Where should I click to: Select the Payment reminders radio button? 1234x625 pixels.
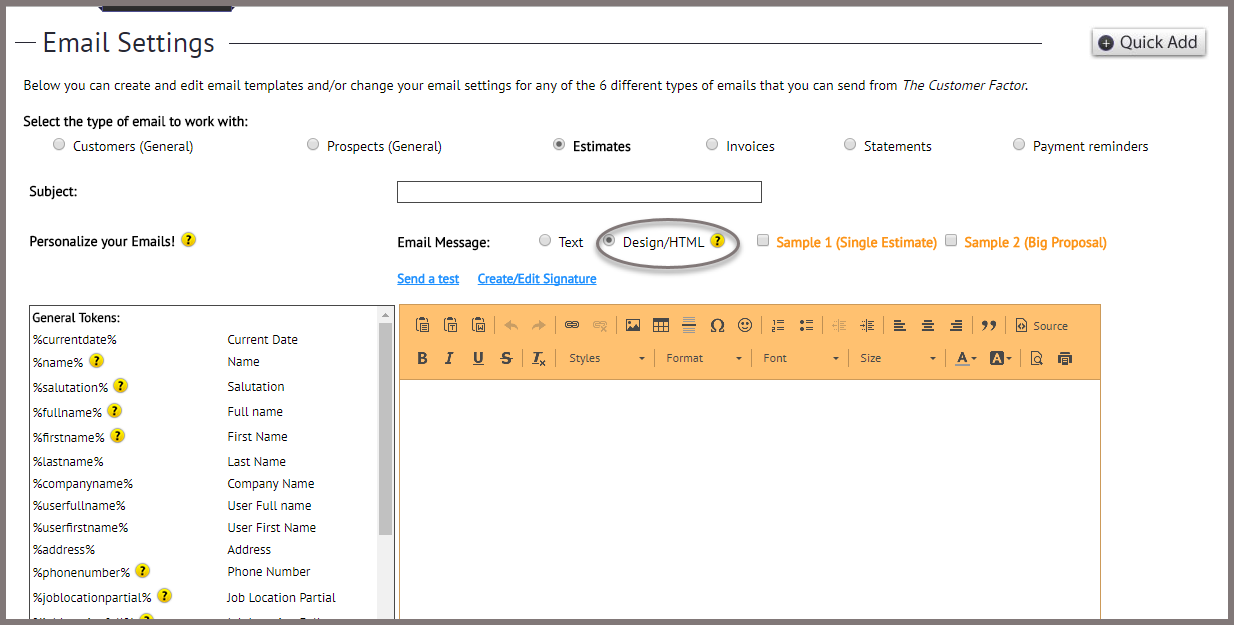coord(1019,144)
